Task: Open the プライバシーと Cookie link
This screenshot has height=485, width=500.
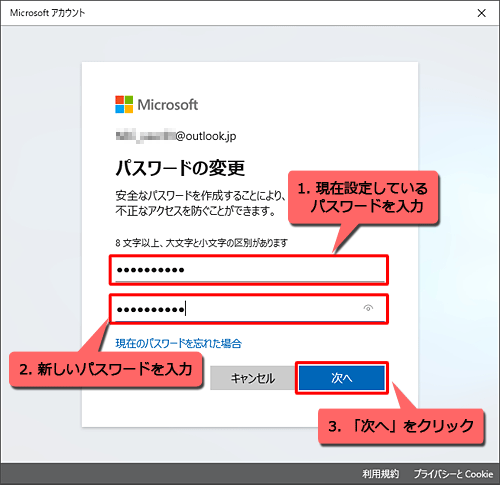Action: tap(453, 474)
